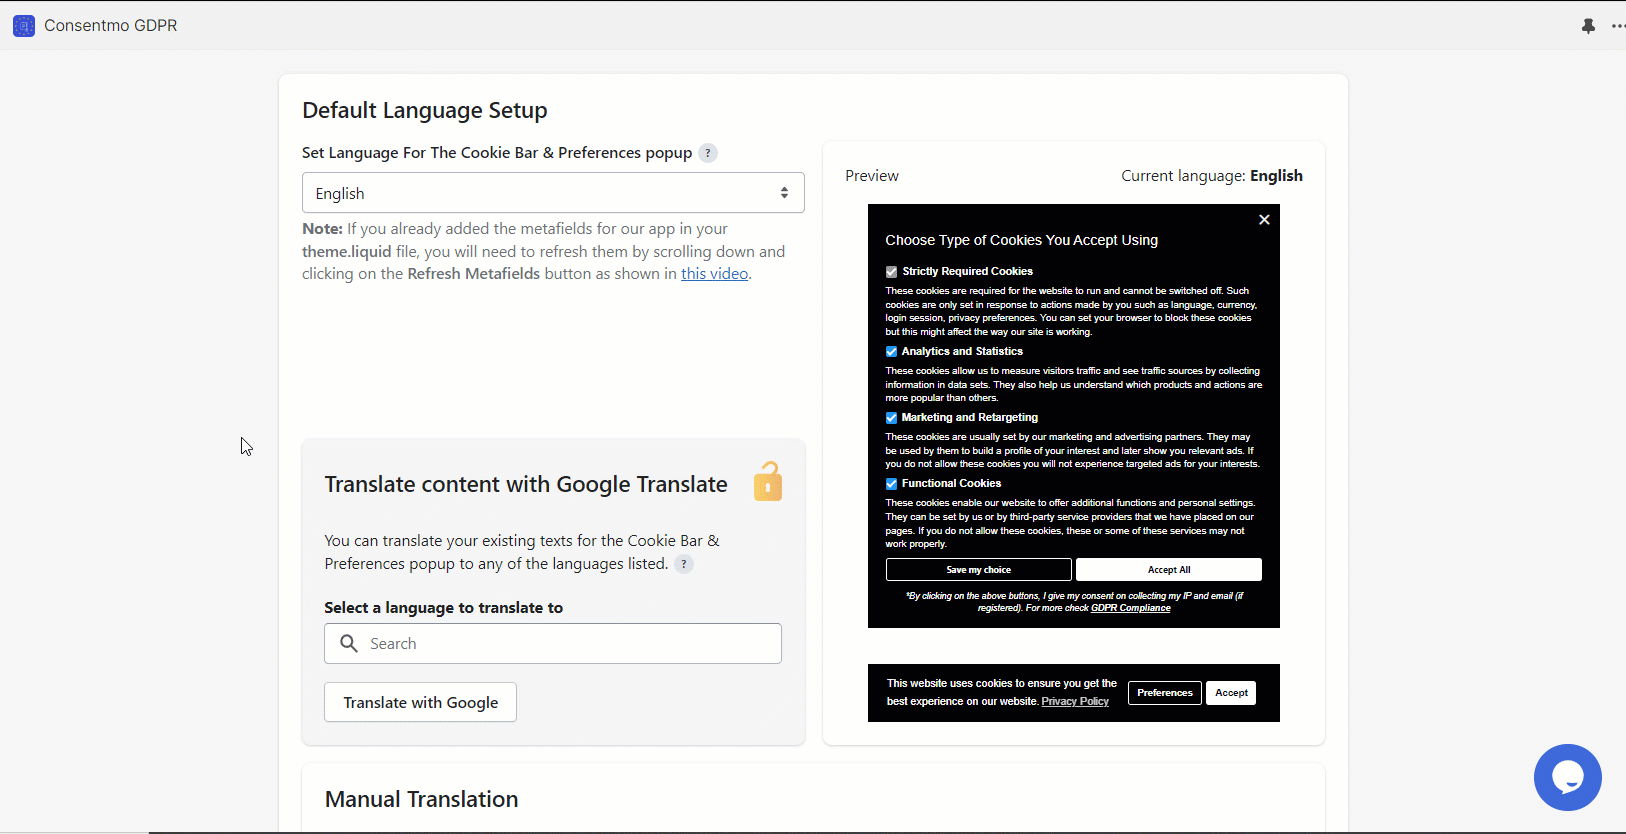The image size is (1626, 834).
Task: Click the Preview label
Action: coord(872,176)
